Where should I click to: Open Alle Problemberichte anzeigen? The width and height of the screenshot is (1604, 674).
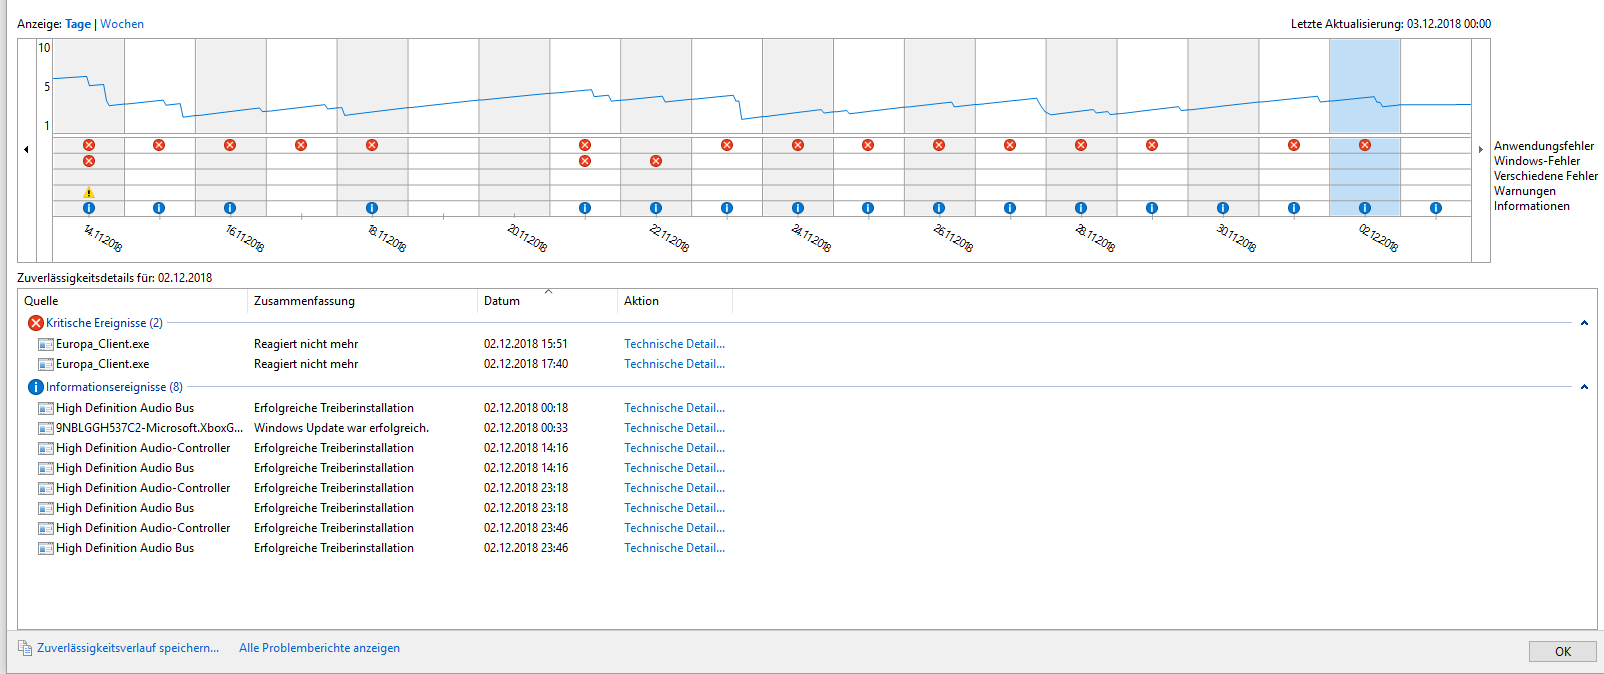click(319, 648)
